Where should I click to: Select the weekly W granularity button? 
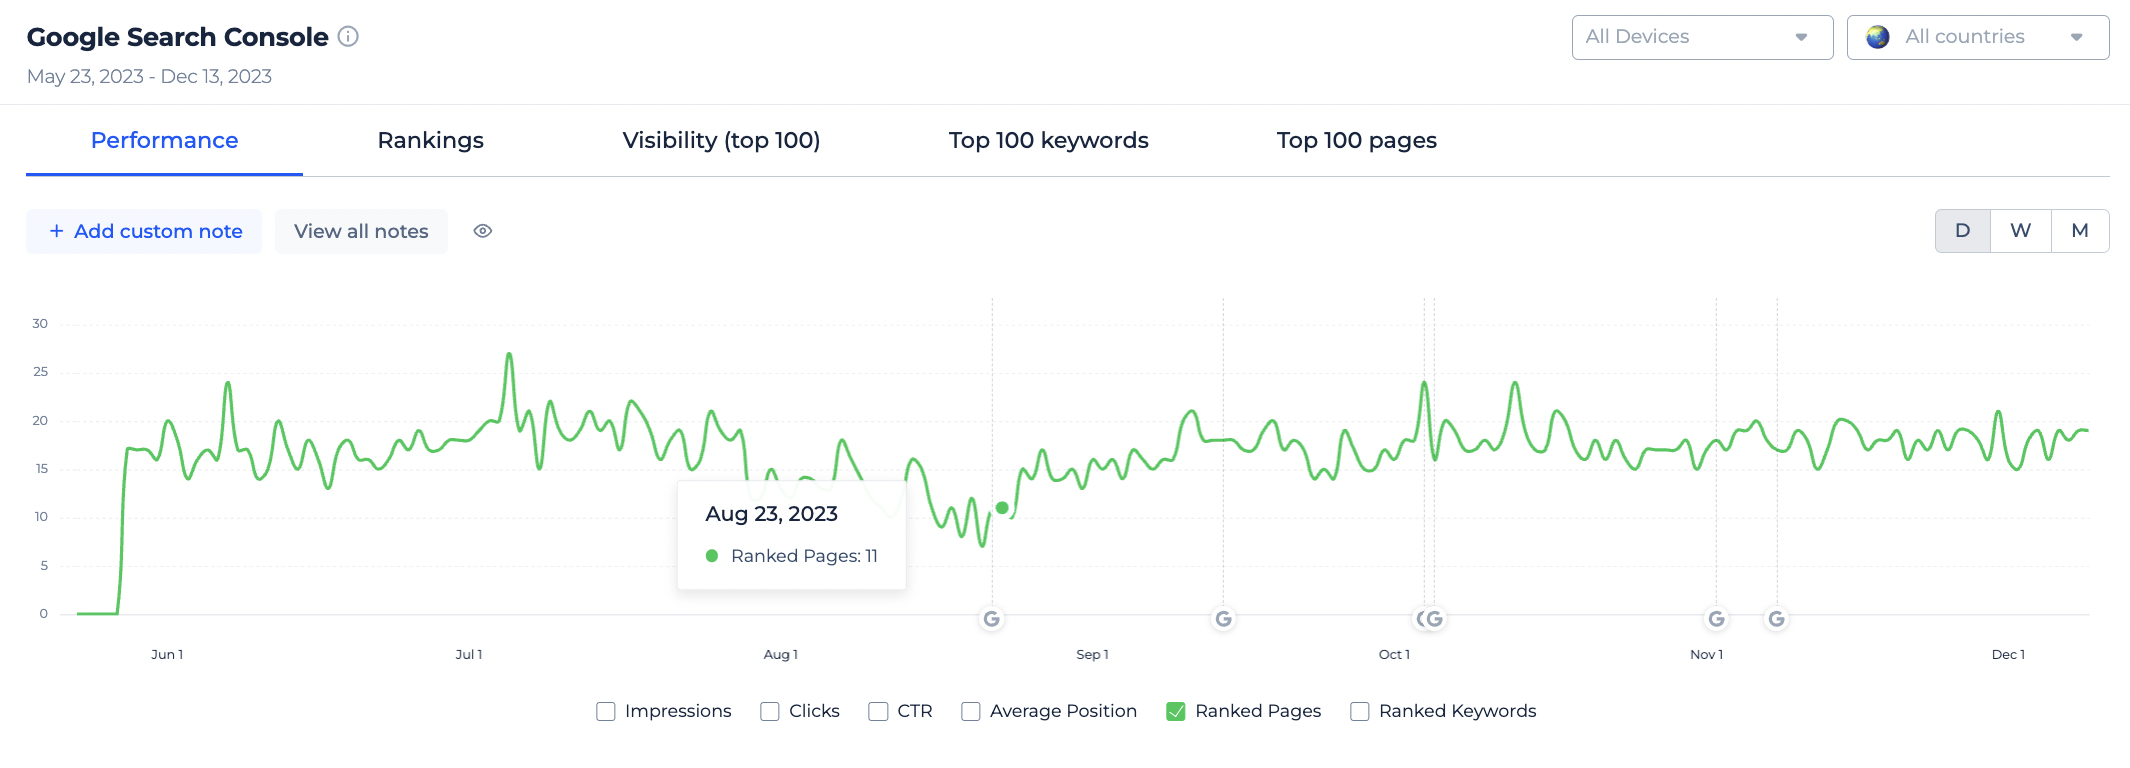2021,231
